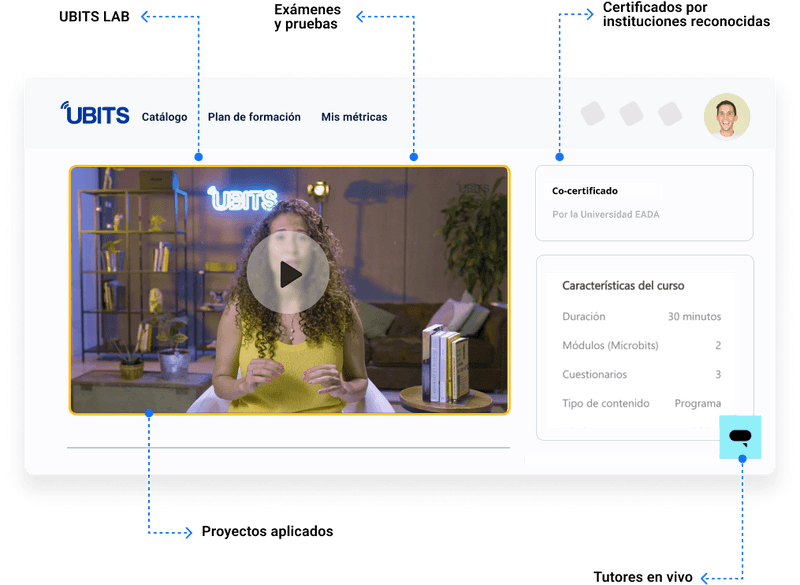Screen dimensions: 800x585
Task: Click the Exámenes y pruebas arrow icon
Action: [361, 14]
